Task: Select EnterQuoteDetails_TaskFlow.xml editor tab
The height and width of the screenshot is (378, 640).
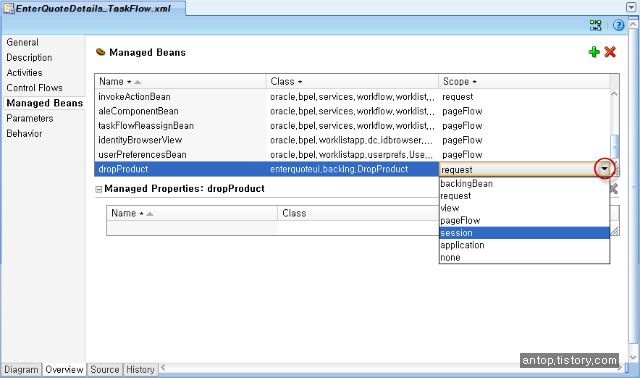Action: pyautogui.click(x=93, y=8)
